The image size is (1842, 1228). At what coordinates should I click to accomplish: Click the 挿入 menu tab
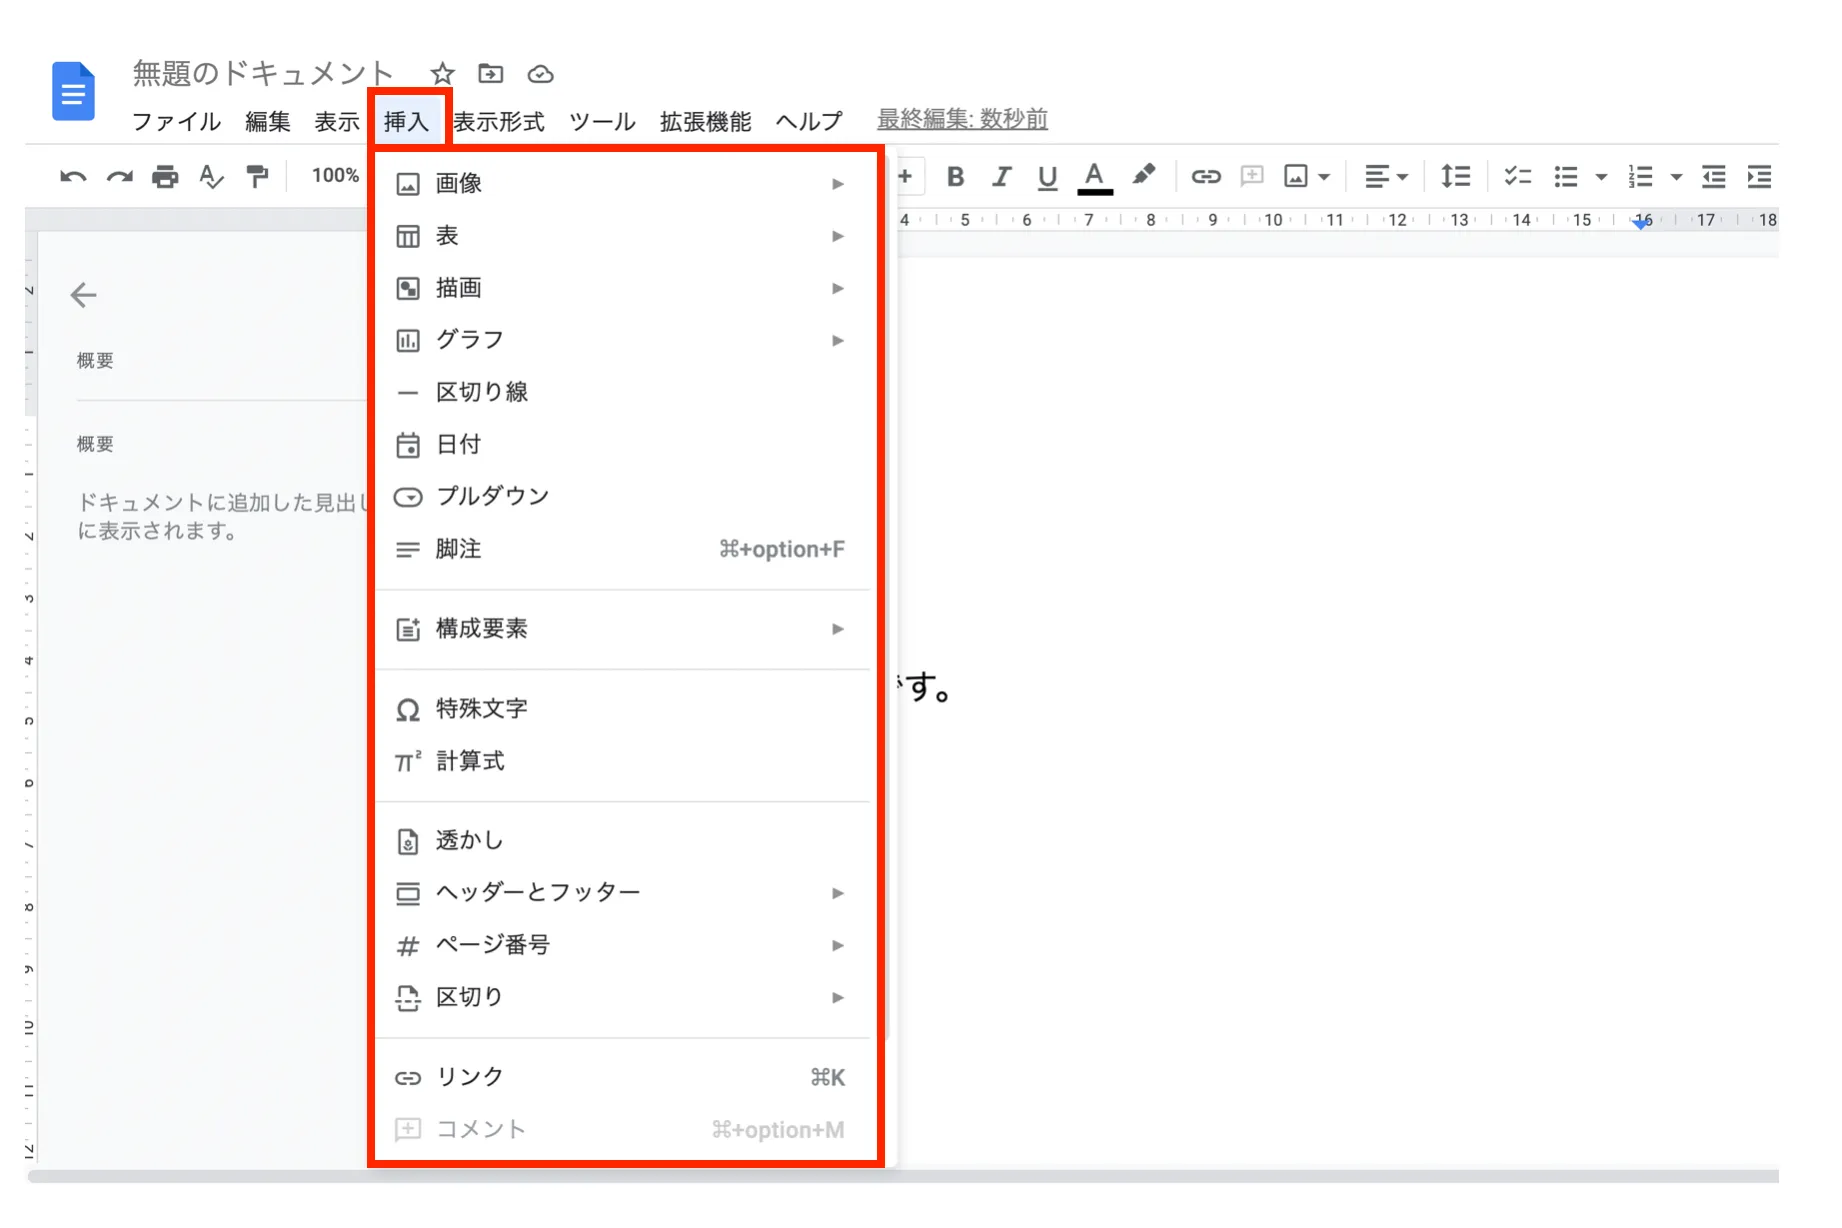pos(406,122)
